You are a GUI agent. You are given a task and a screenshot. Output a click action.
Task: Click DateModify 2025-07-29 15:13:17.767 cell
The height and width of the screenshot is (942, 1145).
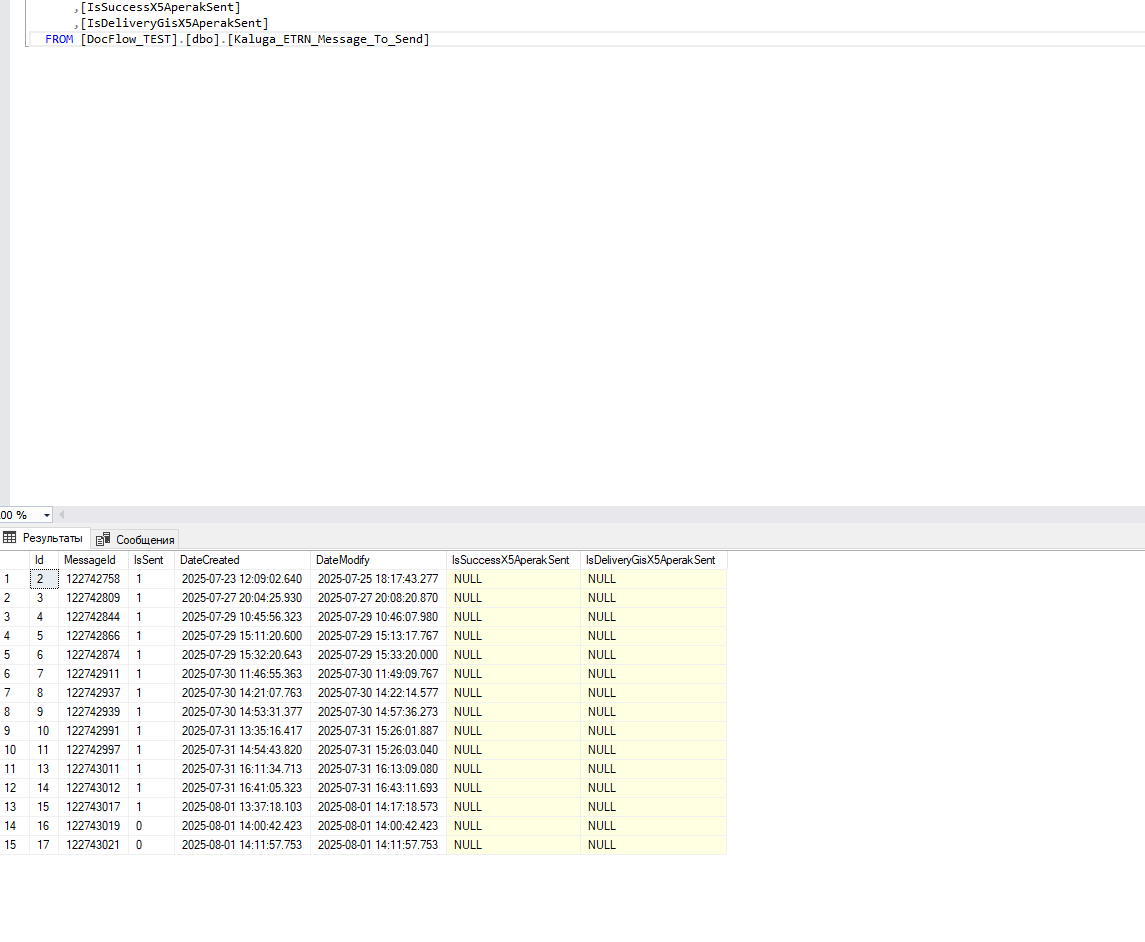pyautogui.click(x=378, y=636)
